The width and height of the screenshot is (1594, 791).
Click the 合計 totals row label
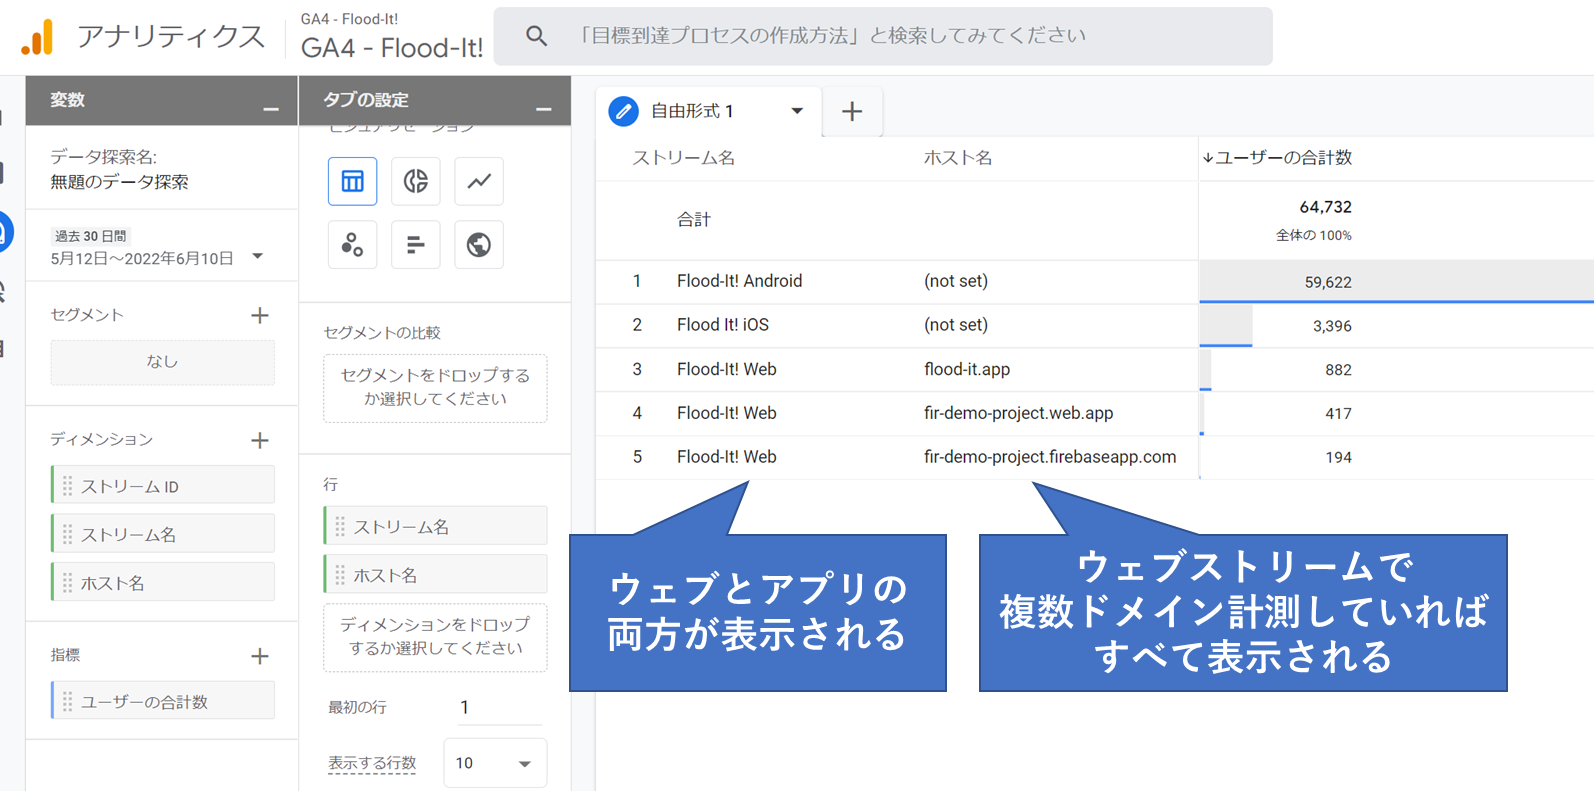point(693,220)
